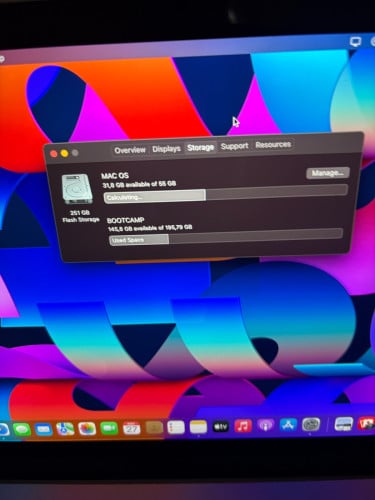Open the Preview icon after the dock divider
Viewport: 375px width, 500px height.
(x=344, y=424)
